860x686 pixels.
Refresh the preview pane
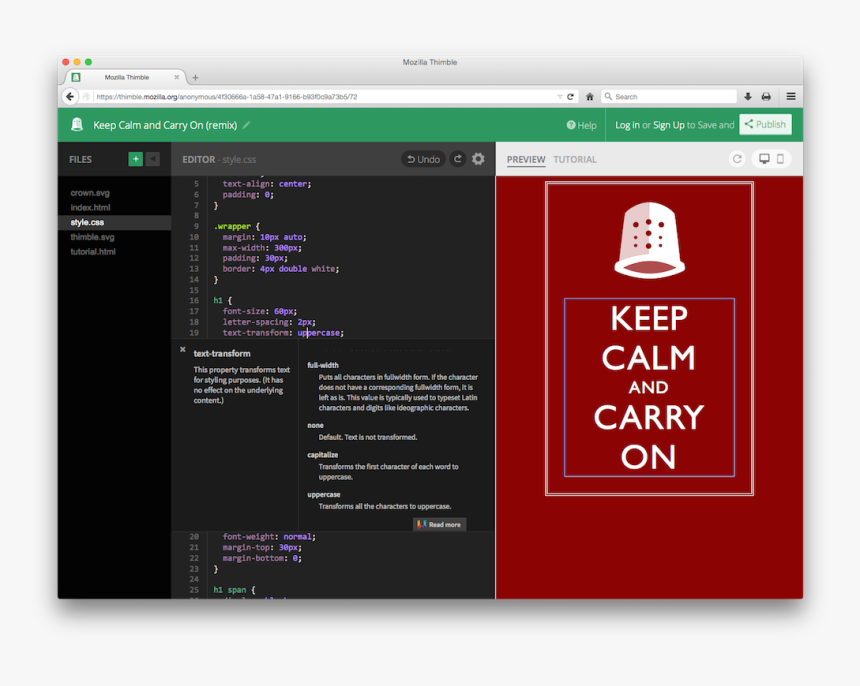click(x=737, y=159)
